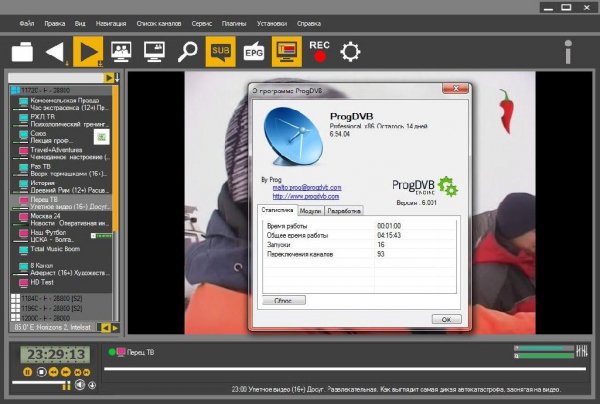Switch to the Разработка tab
This screenshot has height=404, width=600.
click(344, 211)
